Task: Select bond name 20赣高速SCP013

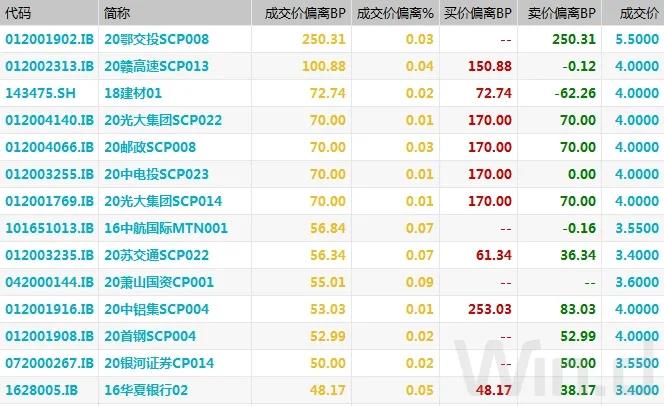Action: [156, 66]
